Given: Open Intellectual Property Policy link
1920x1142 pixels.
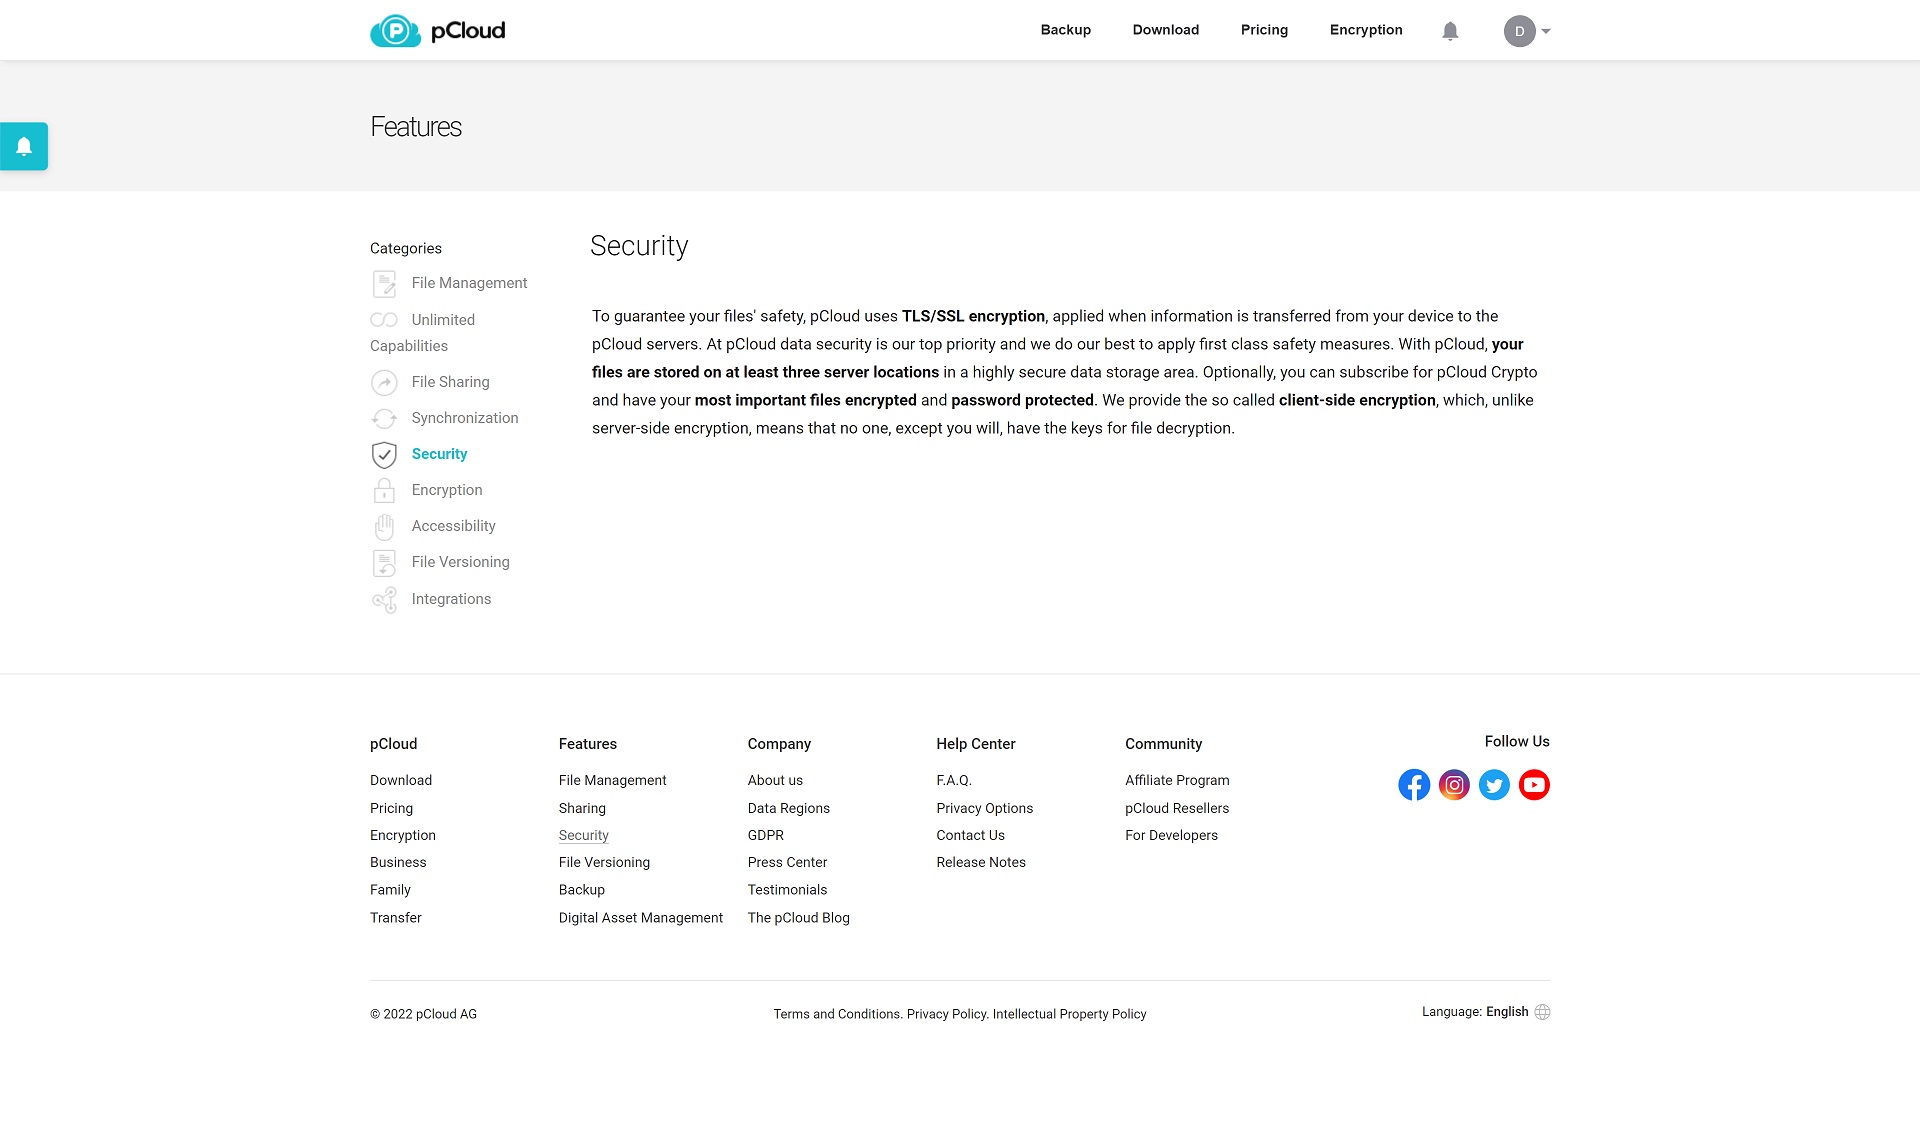Looking at the screenshot, I should [1069, 1014].
